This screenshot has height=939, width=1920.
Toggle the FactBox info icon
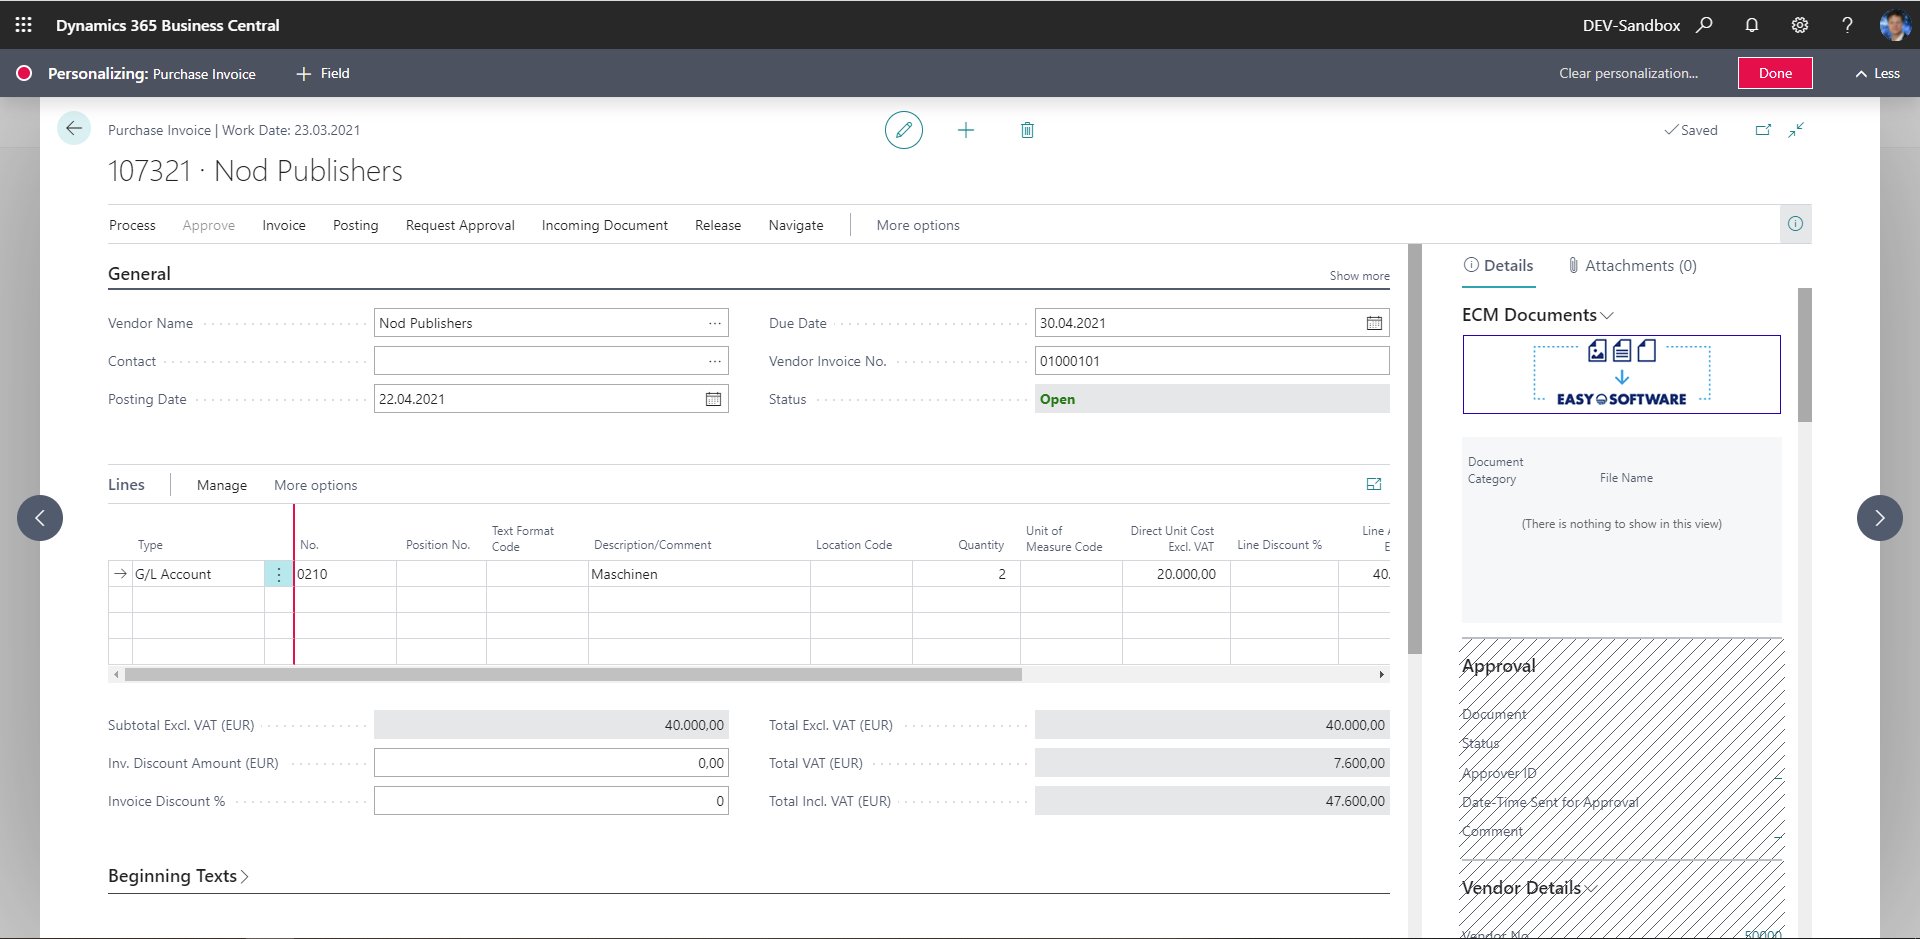click(x=1796, y=224)
